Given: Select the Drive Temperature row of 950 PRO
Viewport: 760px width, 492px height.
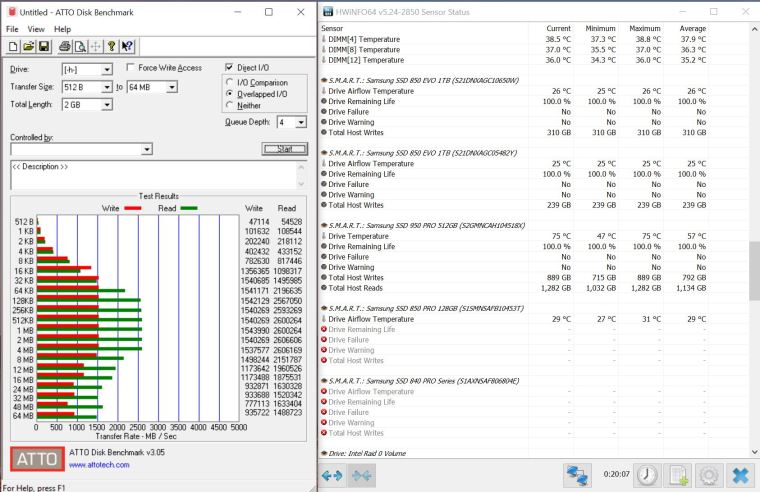Looking at the screenshot, I should point(514,236).
